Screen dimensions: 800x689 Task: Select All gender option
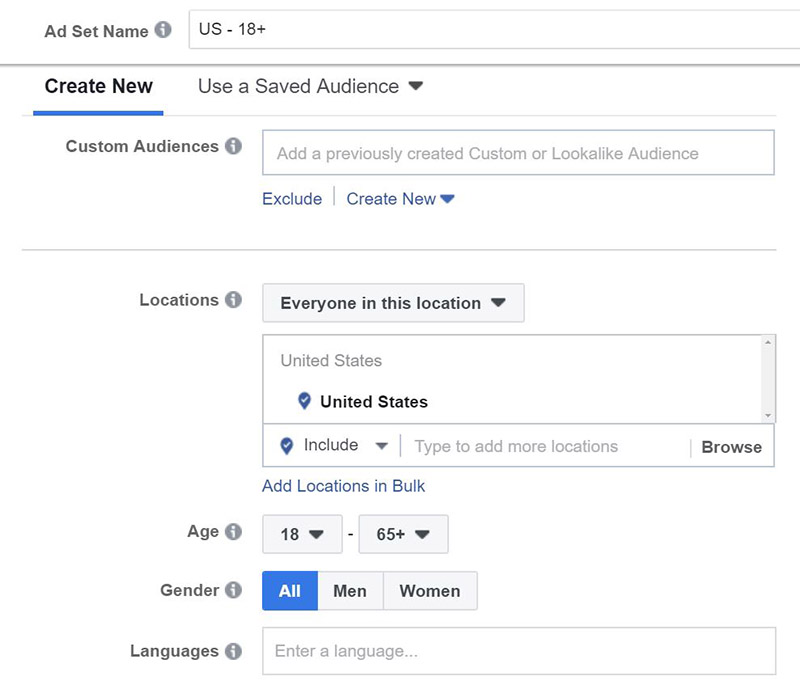(x=290, y=591)
